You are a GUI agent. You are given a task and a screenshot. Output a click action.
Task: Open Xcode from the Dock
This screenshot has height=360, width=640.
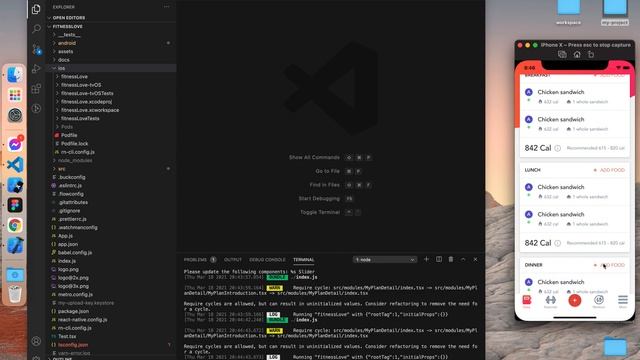coord(15,246)
